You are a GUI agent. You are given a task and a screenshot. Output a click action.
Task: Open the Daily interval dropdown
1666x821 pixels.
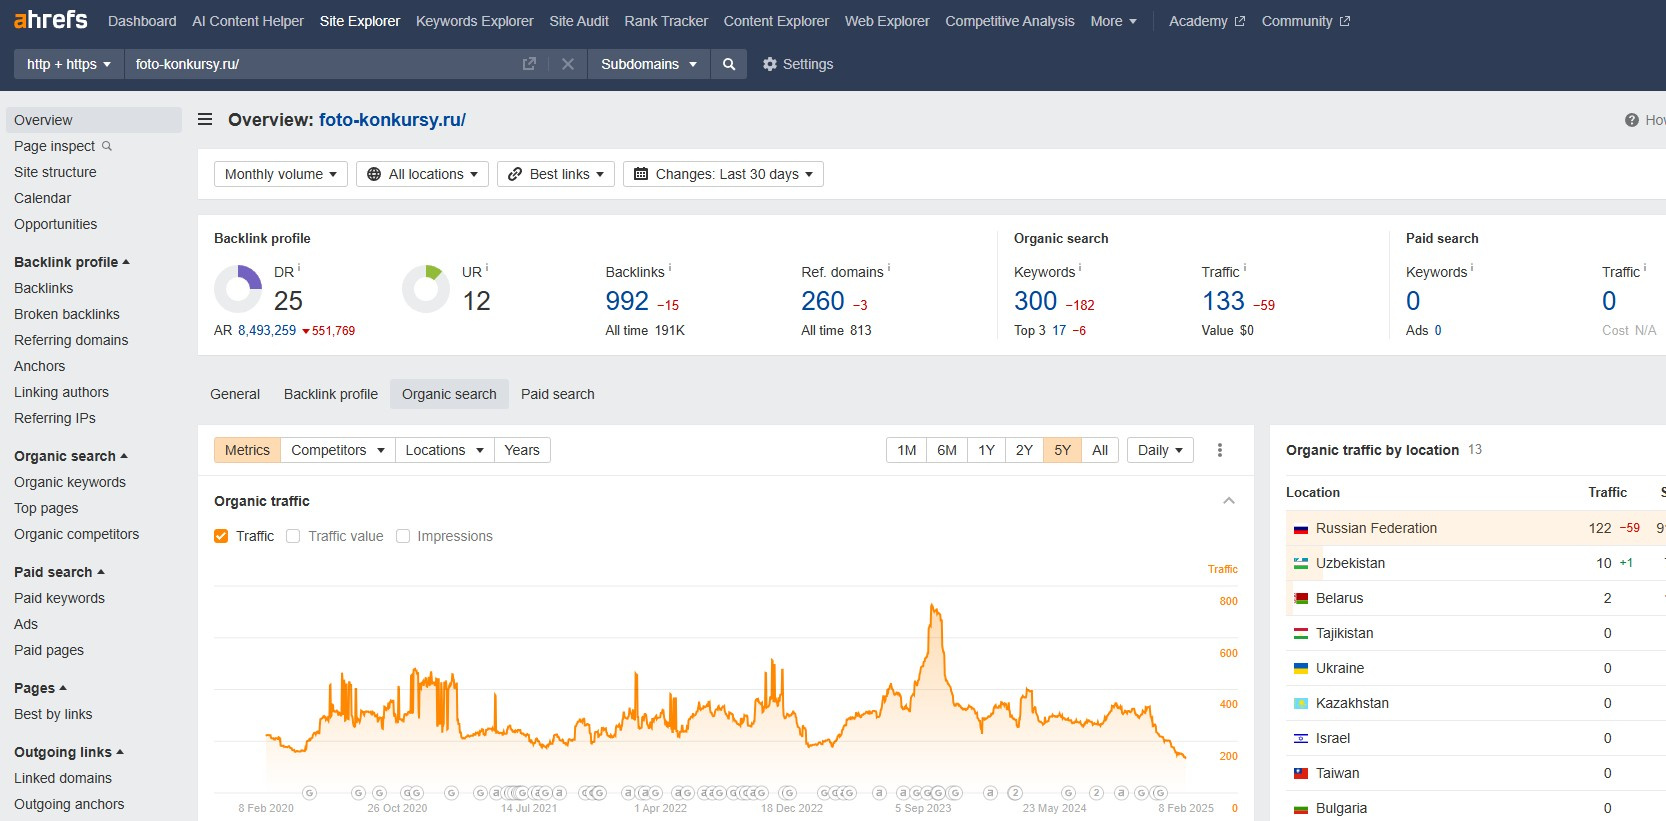click(x=1160, y=450)
